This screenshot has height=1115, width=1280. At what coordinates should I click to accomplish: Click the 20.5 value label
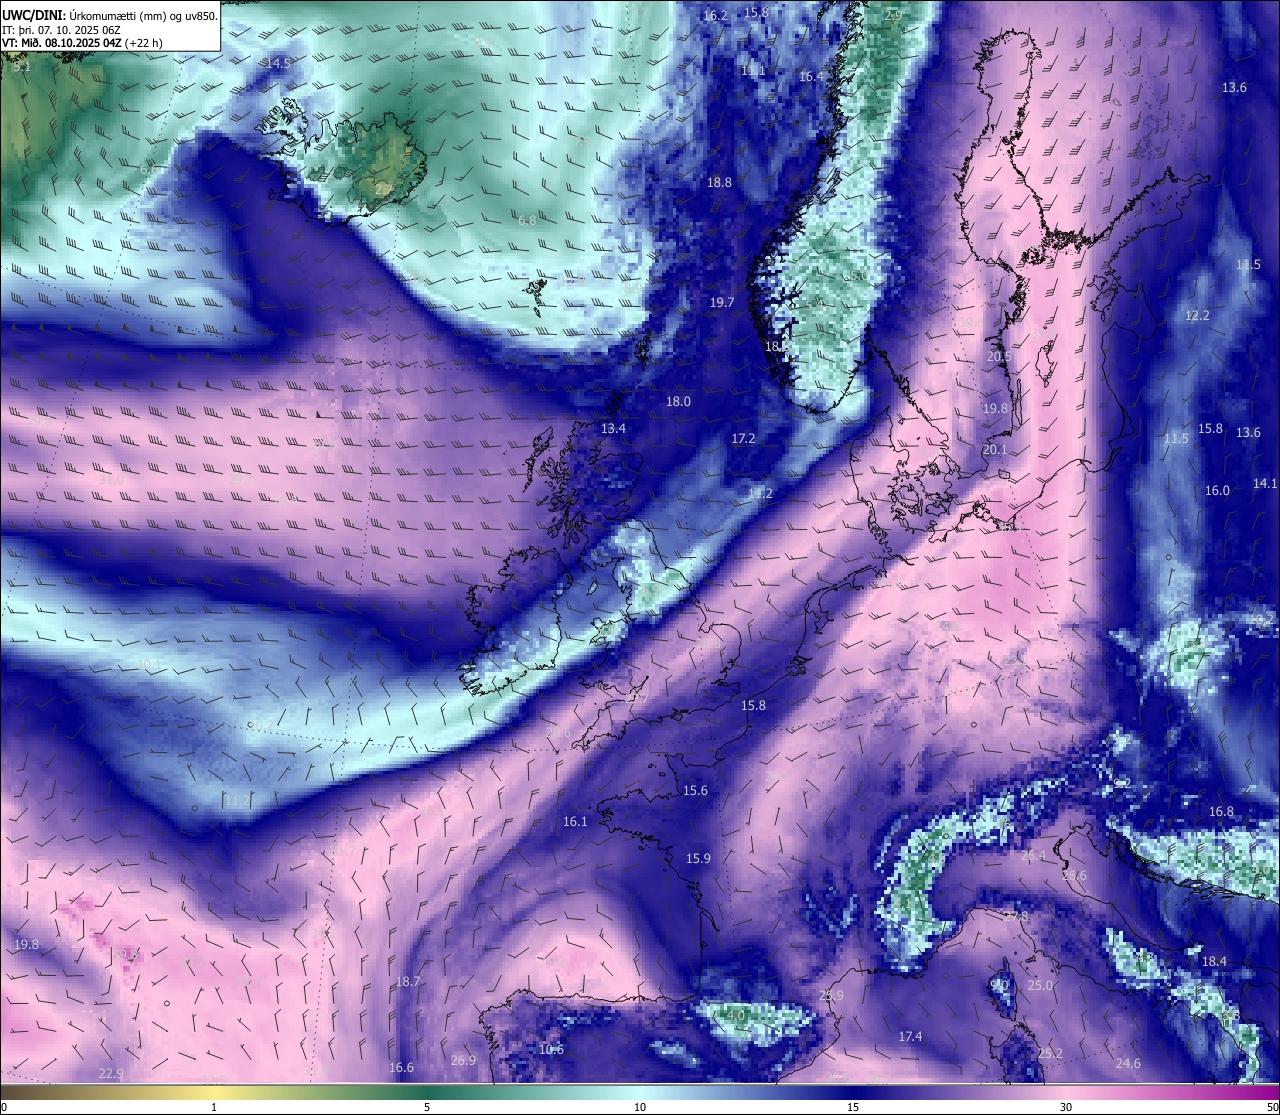999,356
